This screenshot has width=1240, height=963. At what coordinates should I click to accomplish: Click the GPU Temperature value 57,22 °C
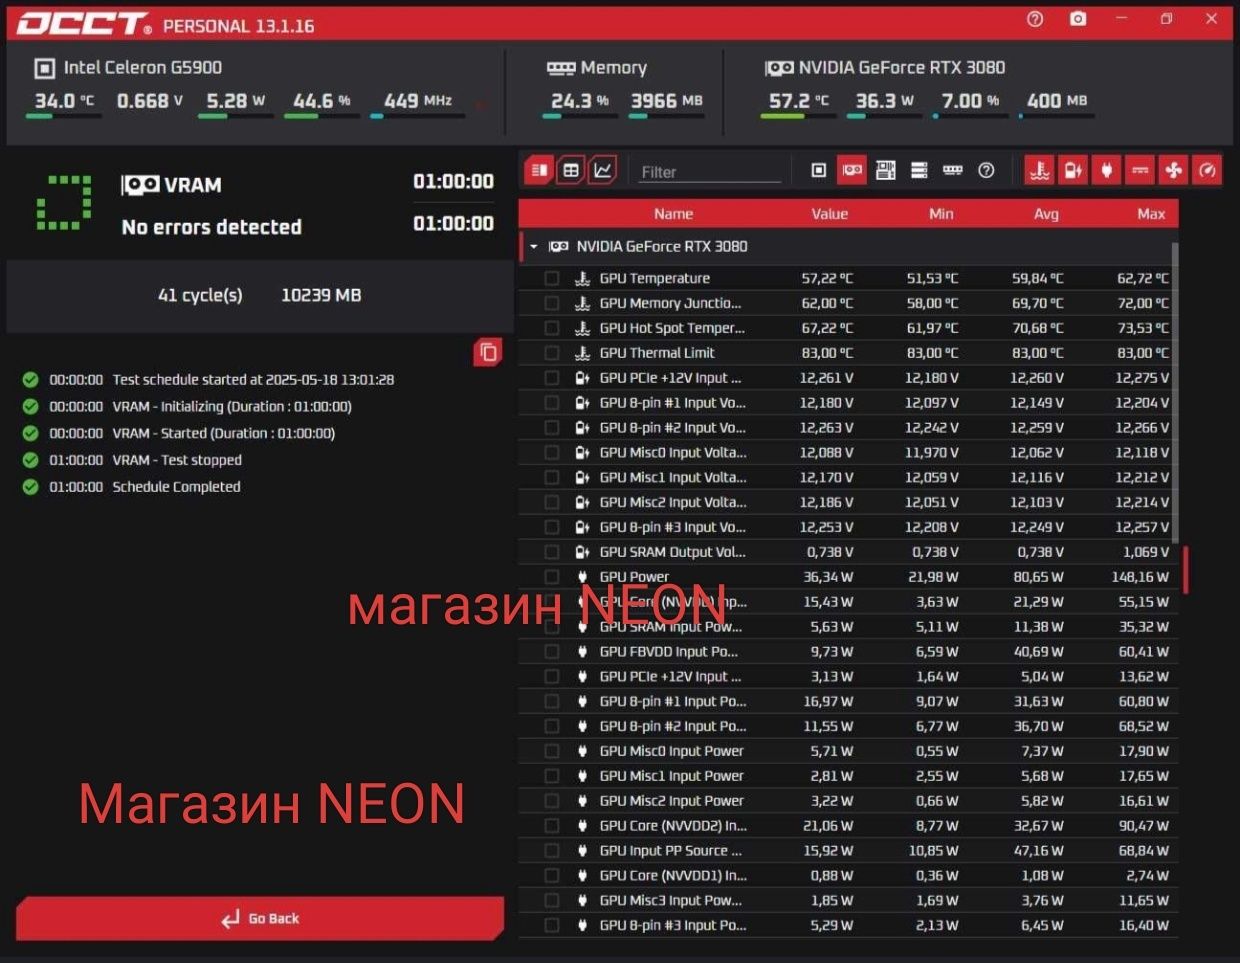point(827,278)
